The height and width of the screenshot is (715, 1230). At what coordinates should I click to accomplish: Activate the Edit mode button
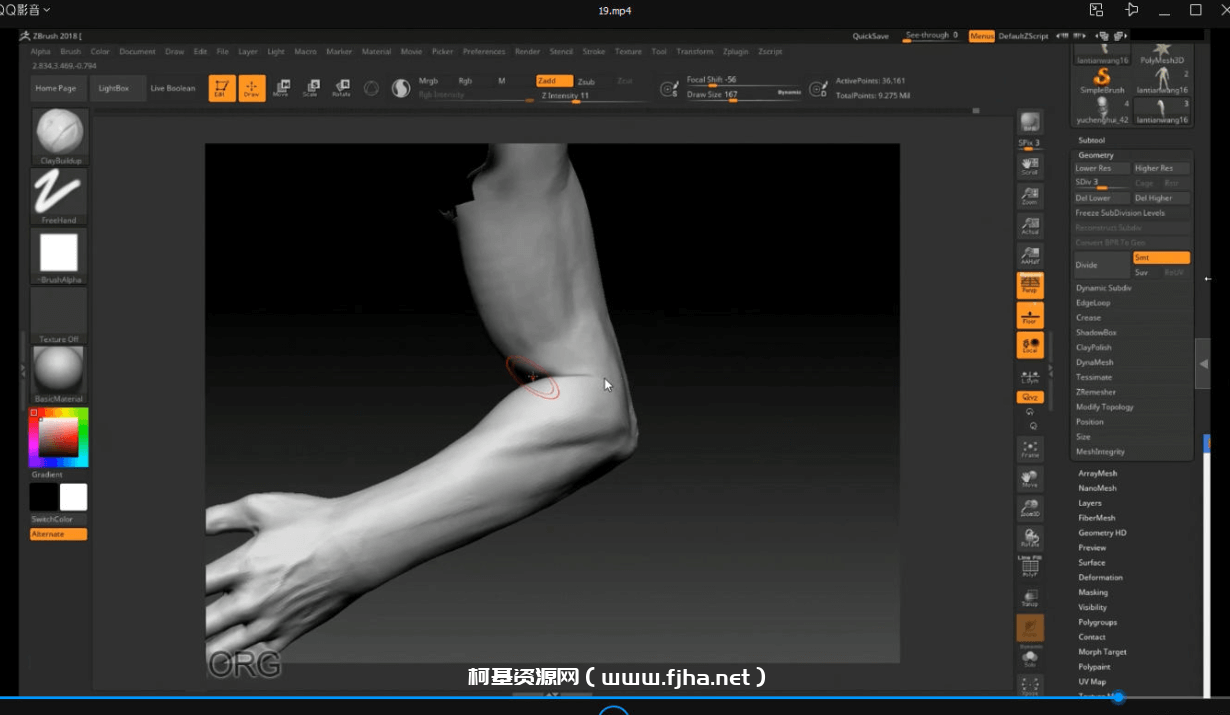point(222,89)
